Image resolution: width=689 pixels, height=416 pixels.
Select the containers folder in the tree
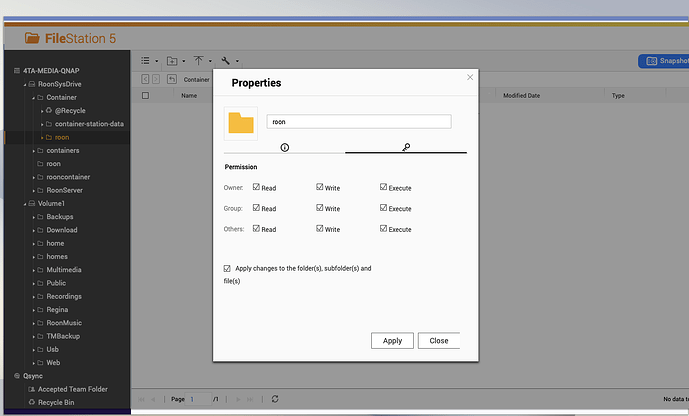(x=63, y=150)
